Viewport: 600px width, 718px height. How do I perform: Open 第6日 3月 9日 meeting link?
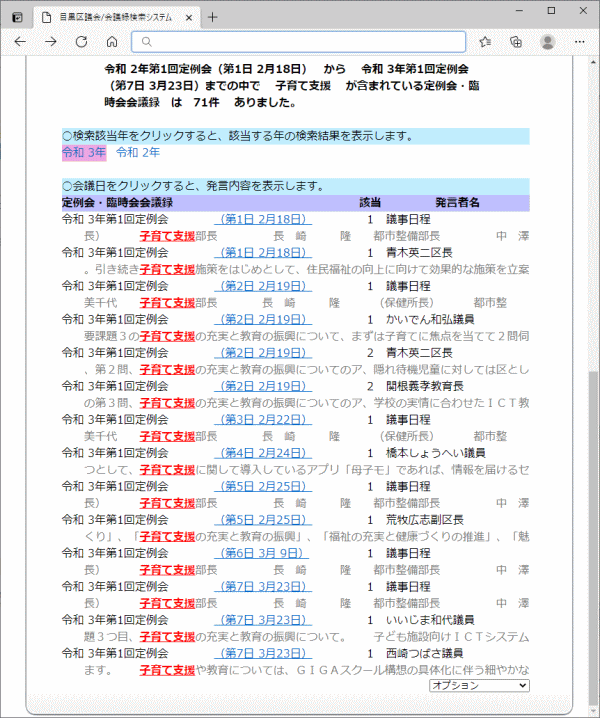pyautogui.click(x=262, y=554)
